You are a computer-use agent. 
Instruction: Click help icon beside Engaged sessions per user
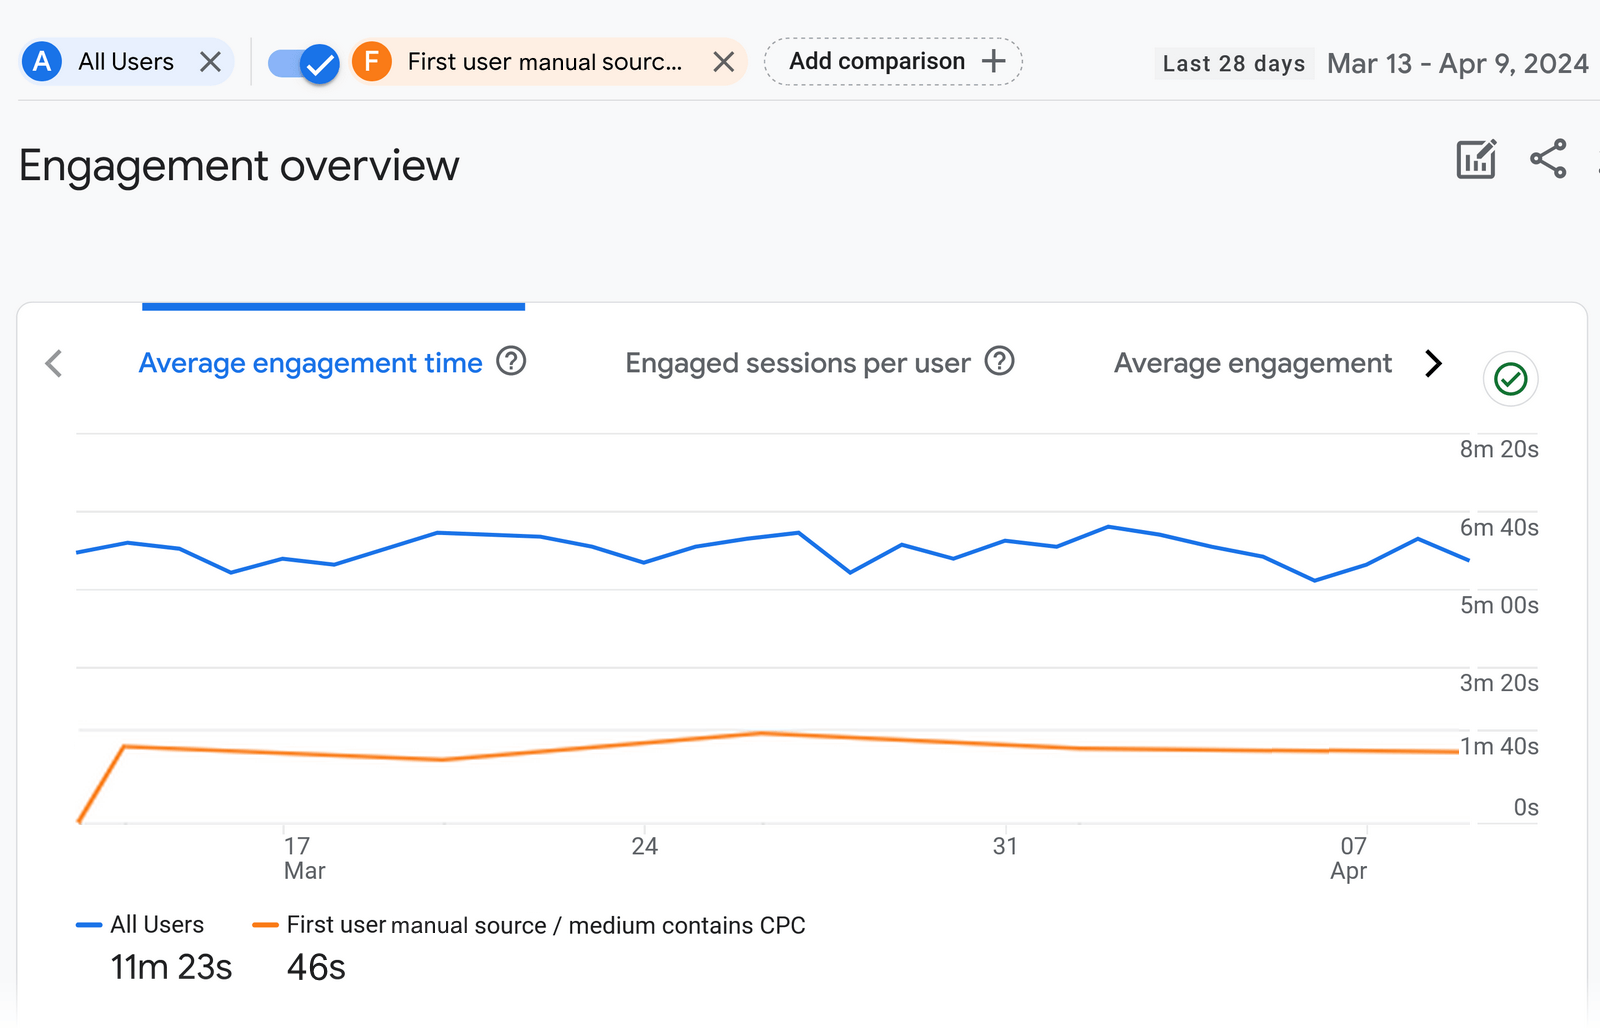(999, 361)
